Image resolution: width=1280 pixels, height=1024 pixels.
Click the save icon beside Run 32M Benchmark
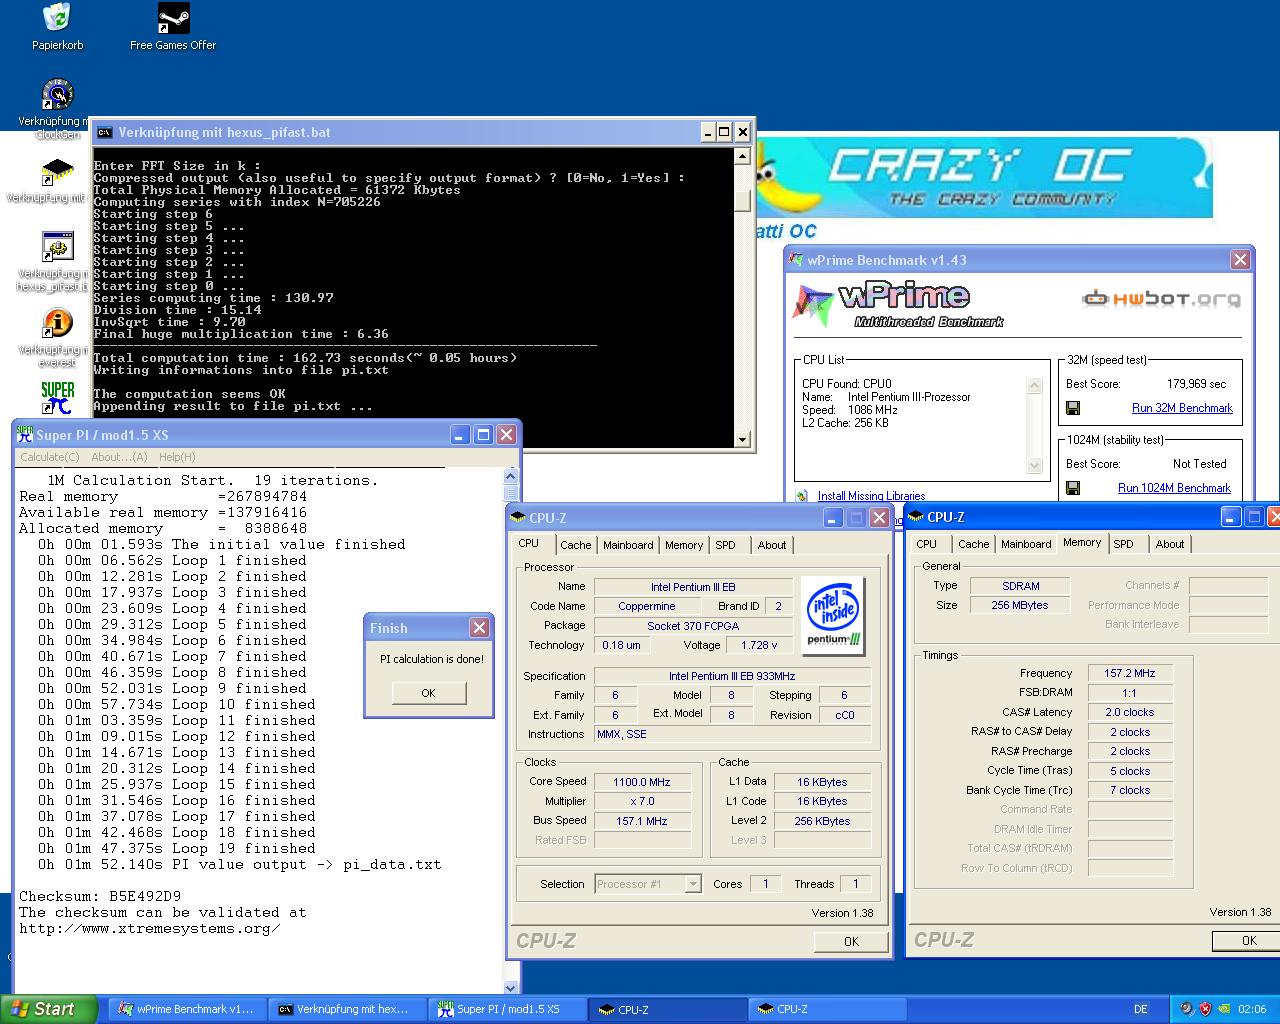tap(1073, 408)
